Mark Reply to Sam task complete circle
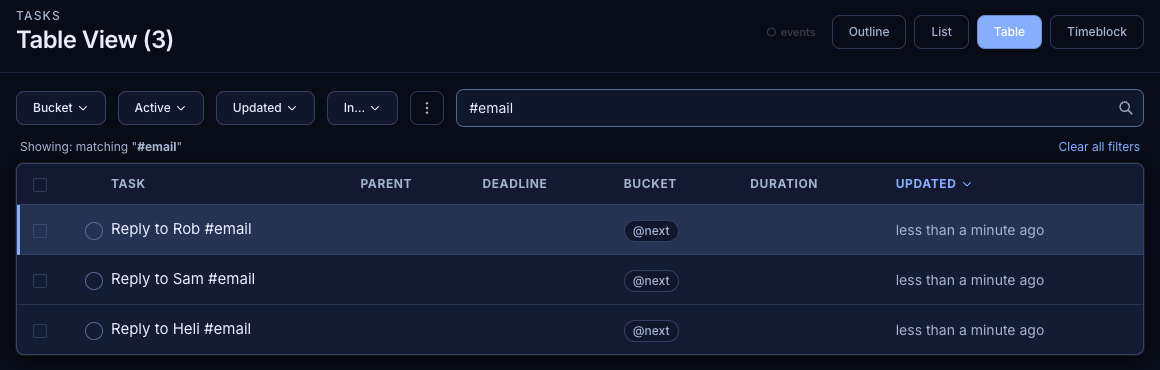The width and height of the screenshot is (1160, 370). pos(94,281)
